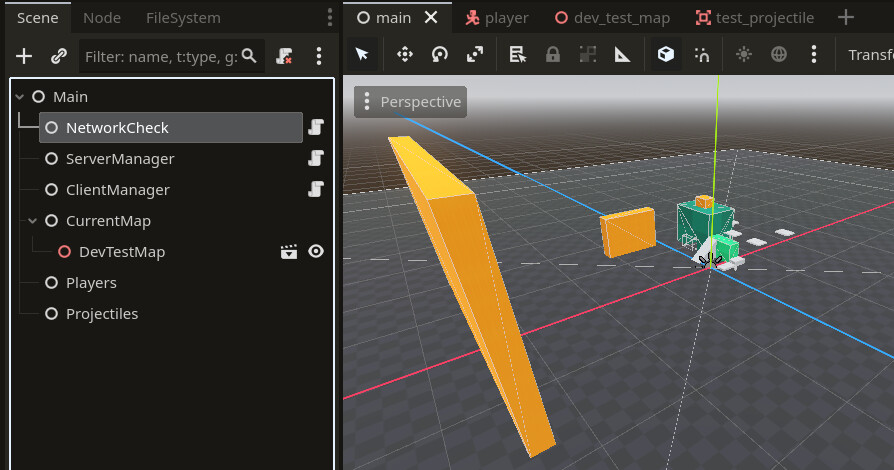894x470 pixels.
Task: Click the Instantiate Child Scene link icon
Action: coord(59,56)
